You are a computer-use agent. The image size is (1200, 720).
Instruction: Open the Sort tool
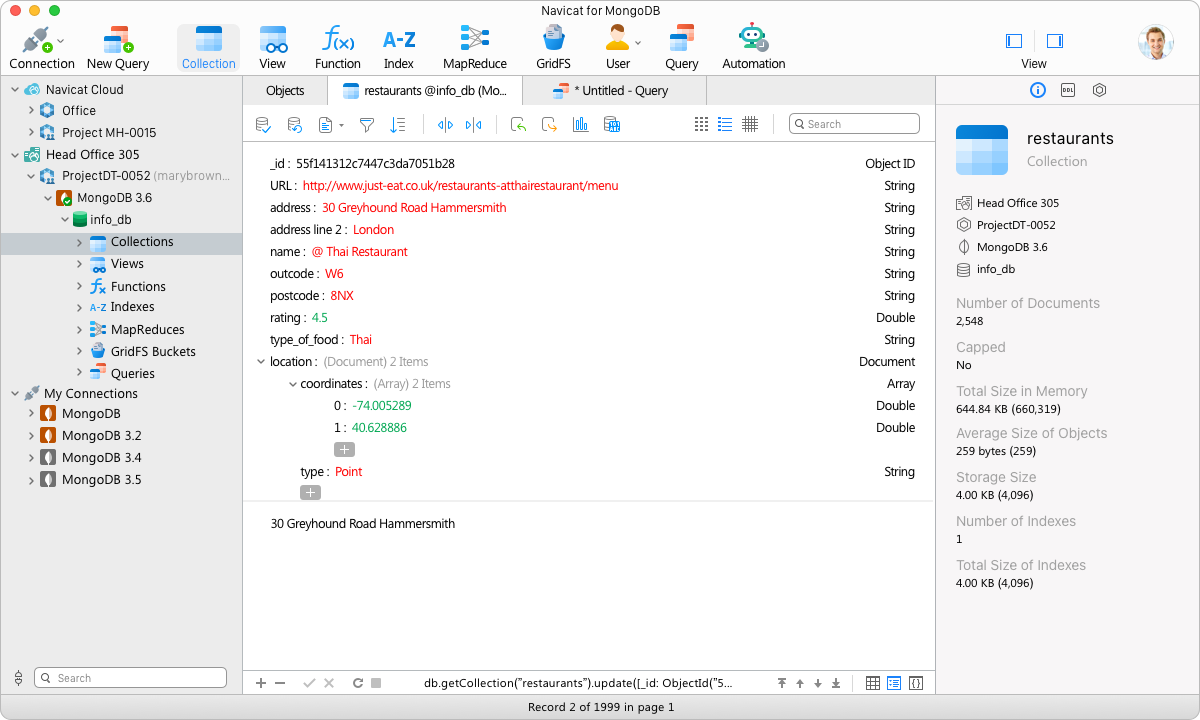pyautogui.click(x=398, y=125)
